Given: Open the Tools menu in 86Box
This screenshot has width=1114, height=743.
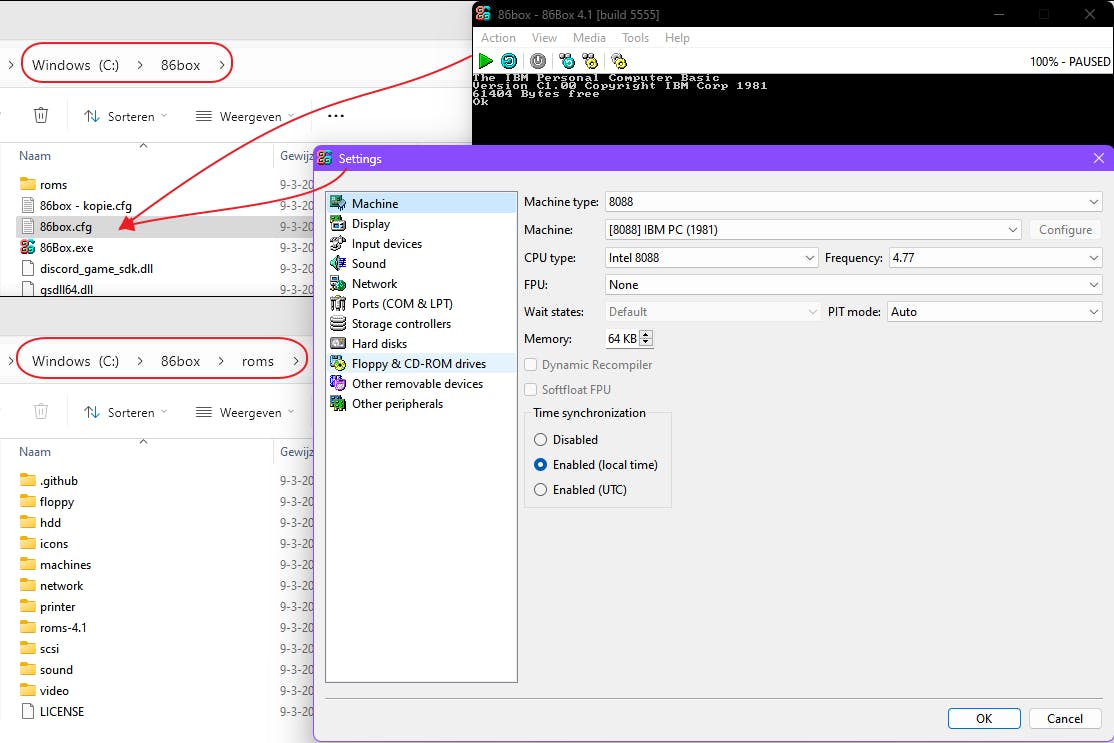Looking at the screenshot, I should pos(635,38).
